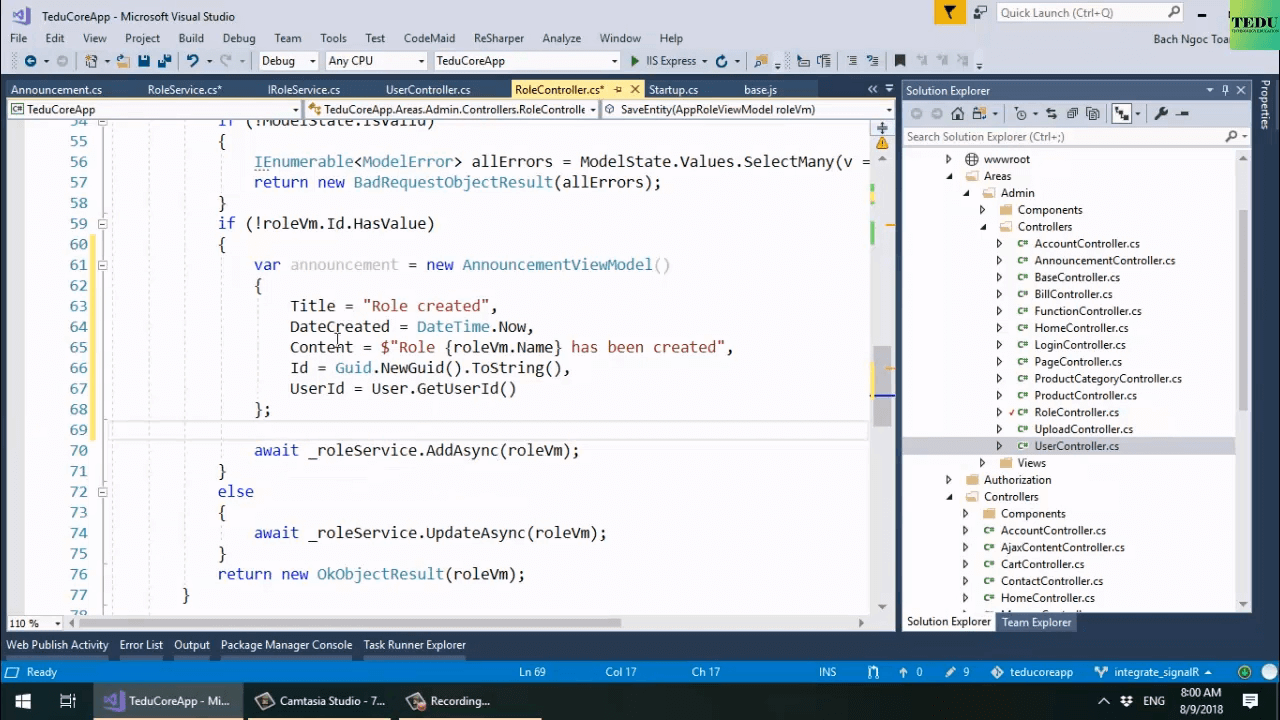Toggle auto-hide pin of Solution Explorer

tap(1225, 90)
